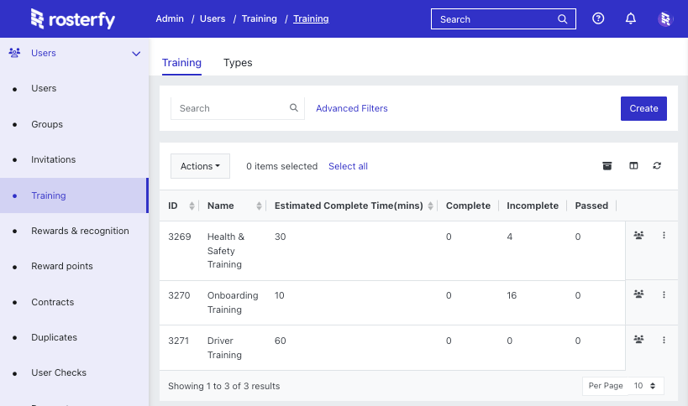The width and height of the screenshot is (688, 406).
Task: Go to first Training breadcrumb
Action: click(x=259, y=19)
